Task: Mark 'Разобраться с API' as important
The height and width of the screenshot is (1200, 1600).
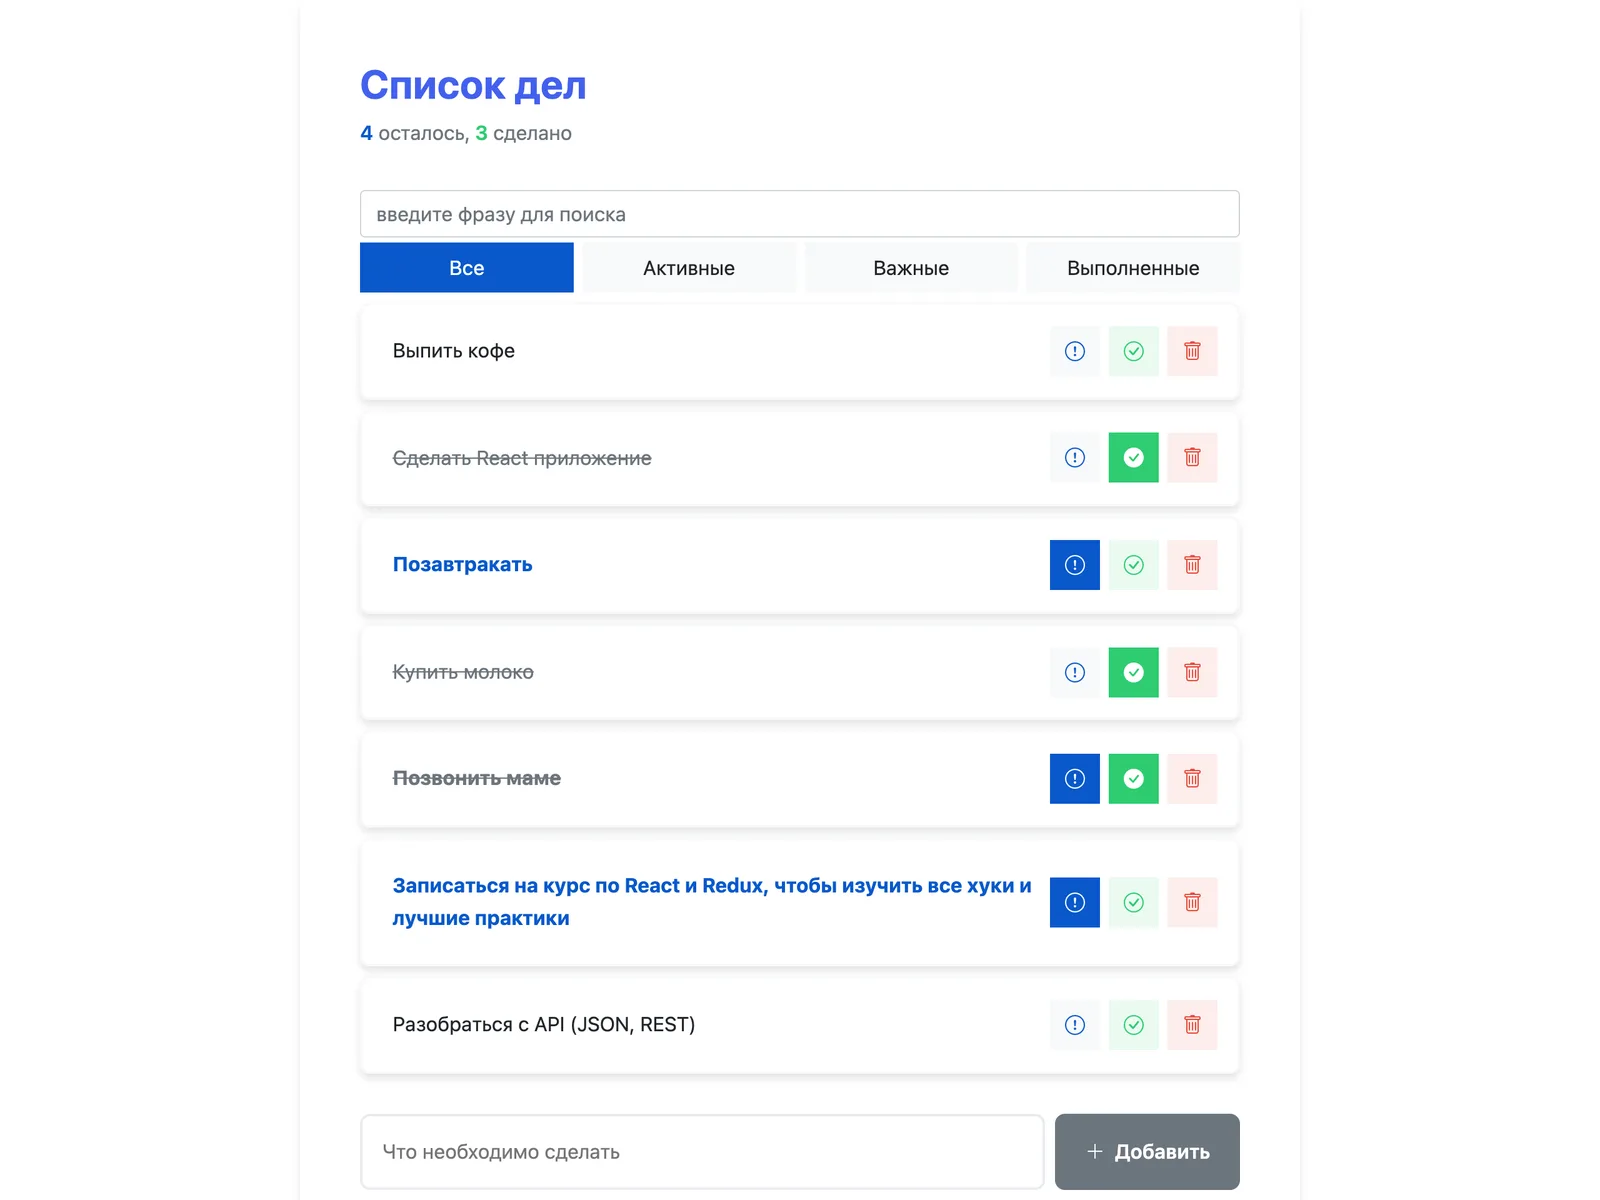Action: tap(1074, 1025)
